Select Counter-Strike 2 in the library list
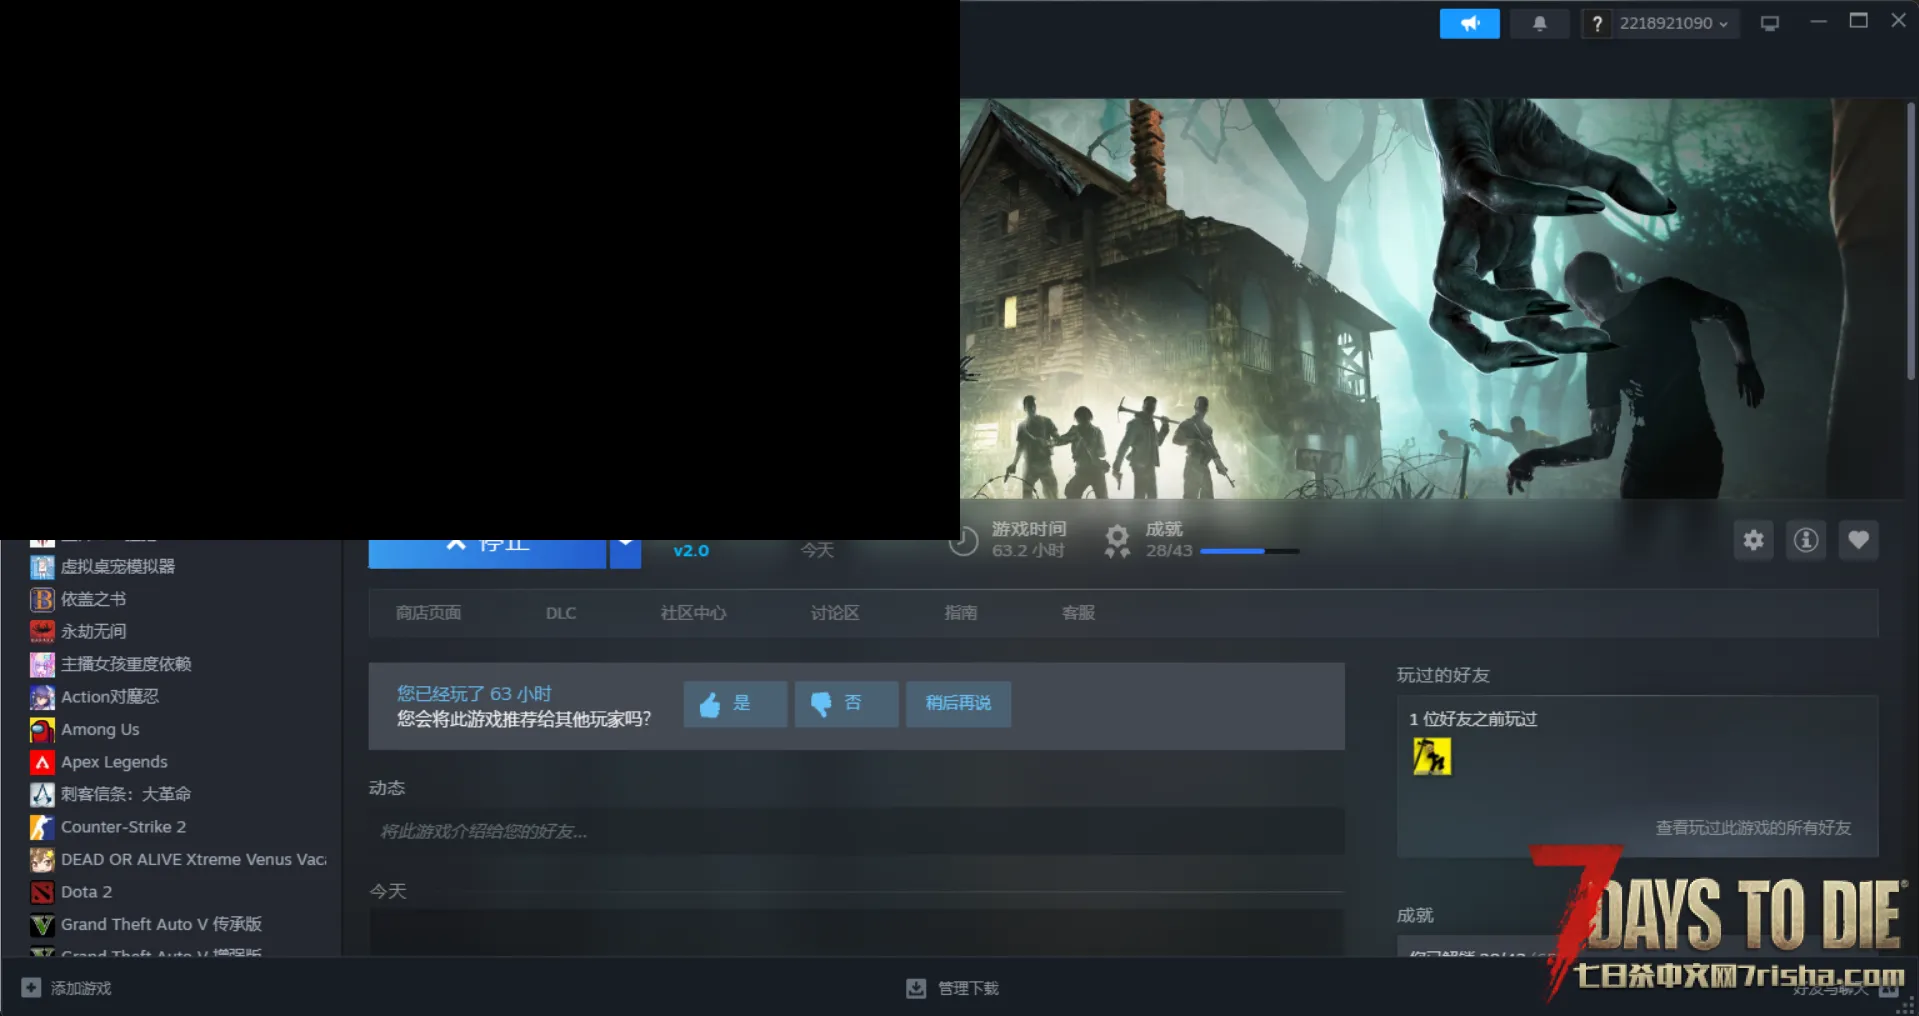 point(123,827)
